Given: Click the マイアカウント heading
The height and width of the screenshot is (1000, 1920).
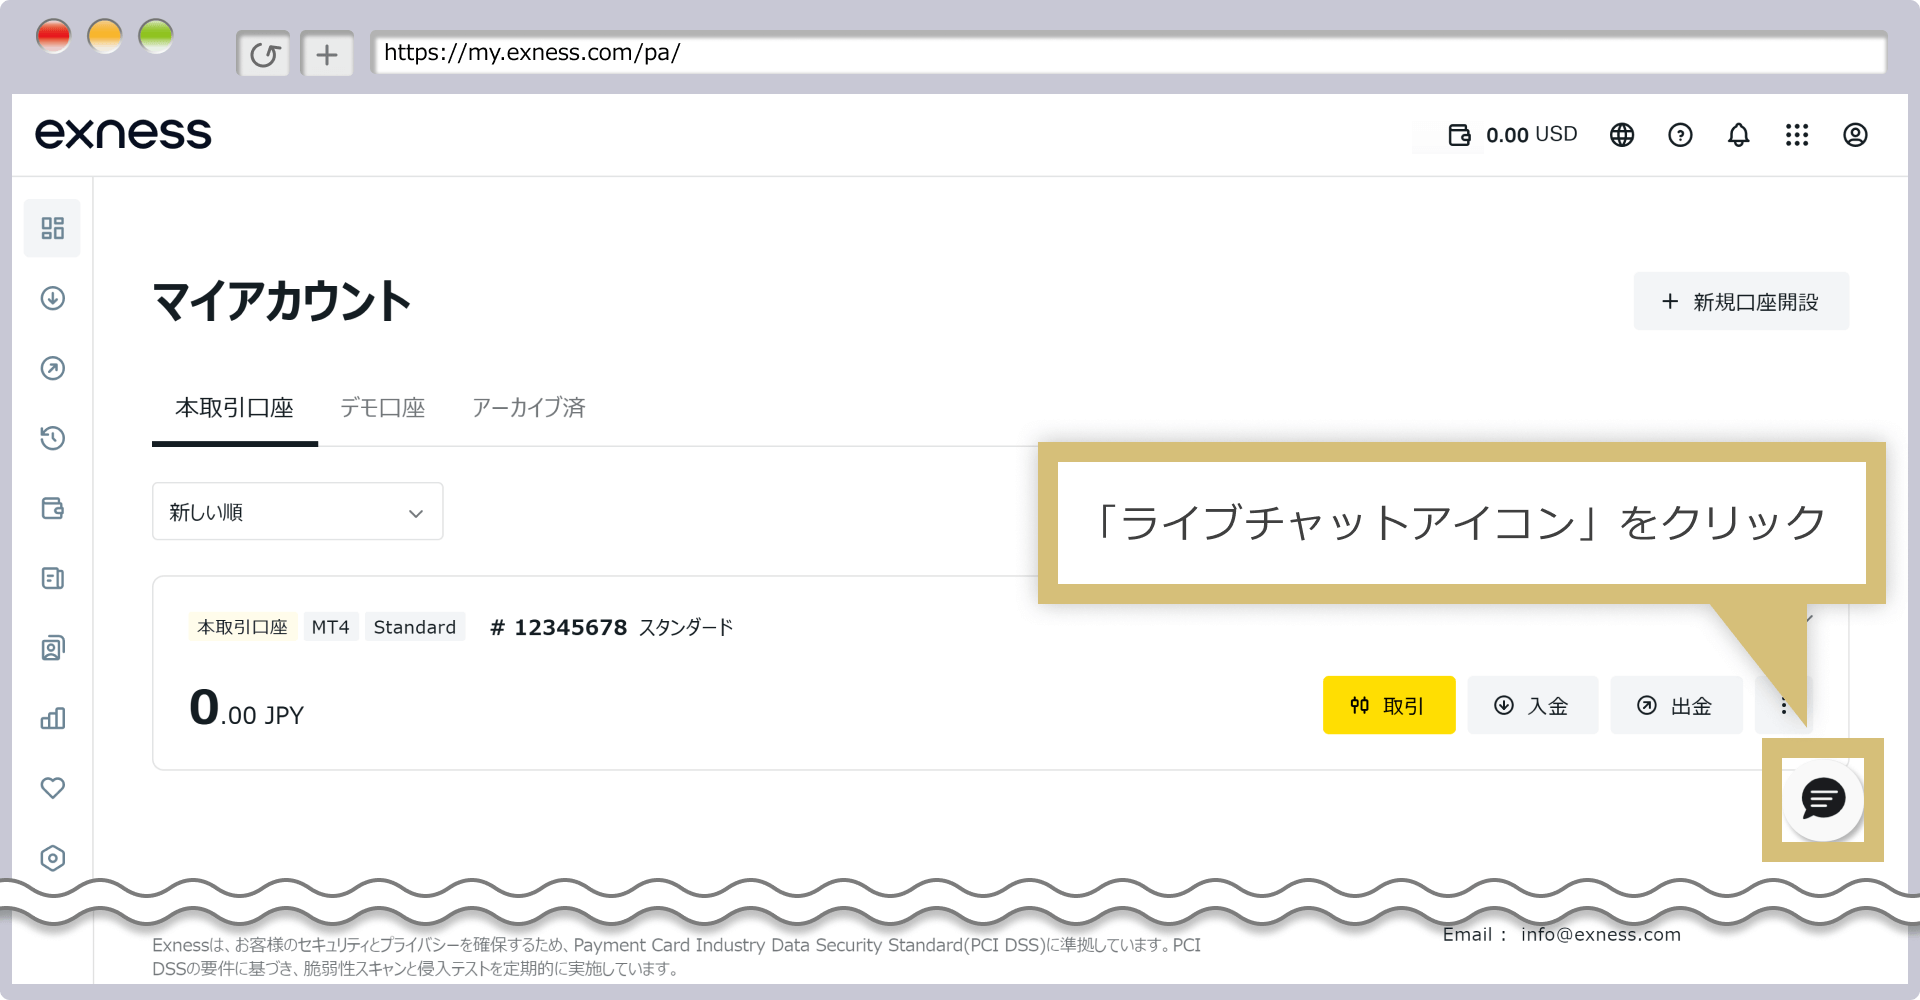Looking at the screenshot, I should 281,301.
